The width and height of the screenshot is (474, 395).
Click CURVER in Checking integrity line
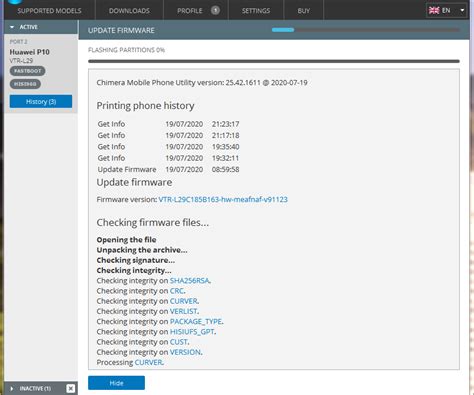(184, 301)
